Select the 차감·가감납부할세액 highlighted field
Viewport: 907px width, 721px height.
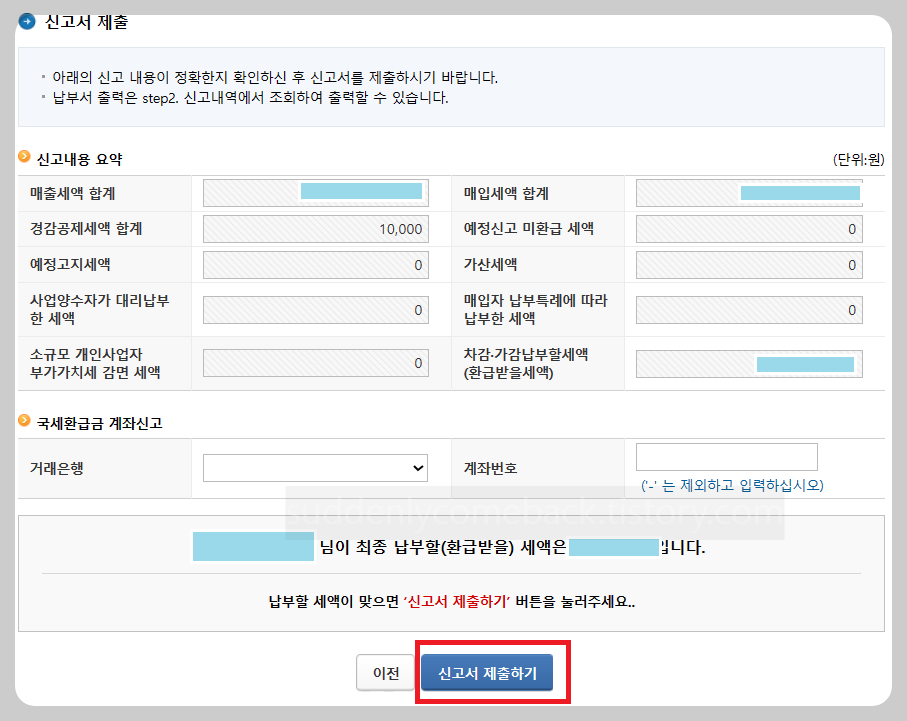click(748, 363)
